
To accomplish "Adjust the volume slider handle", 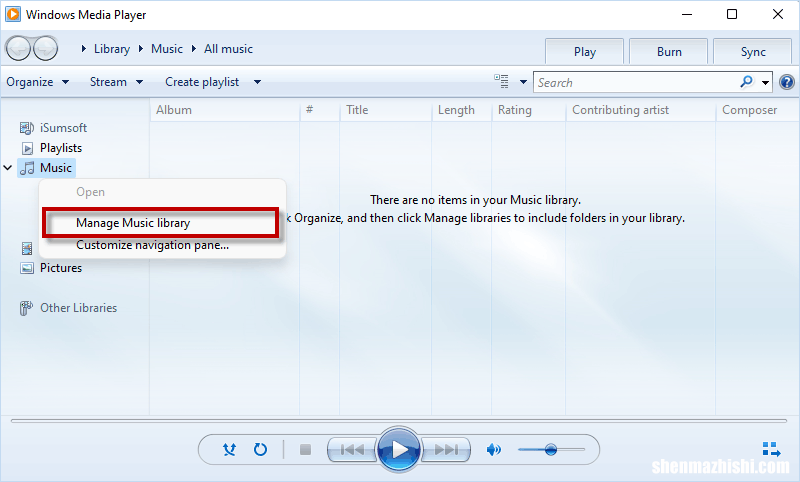I will (551, 449).
